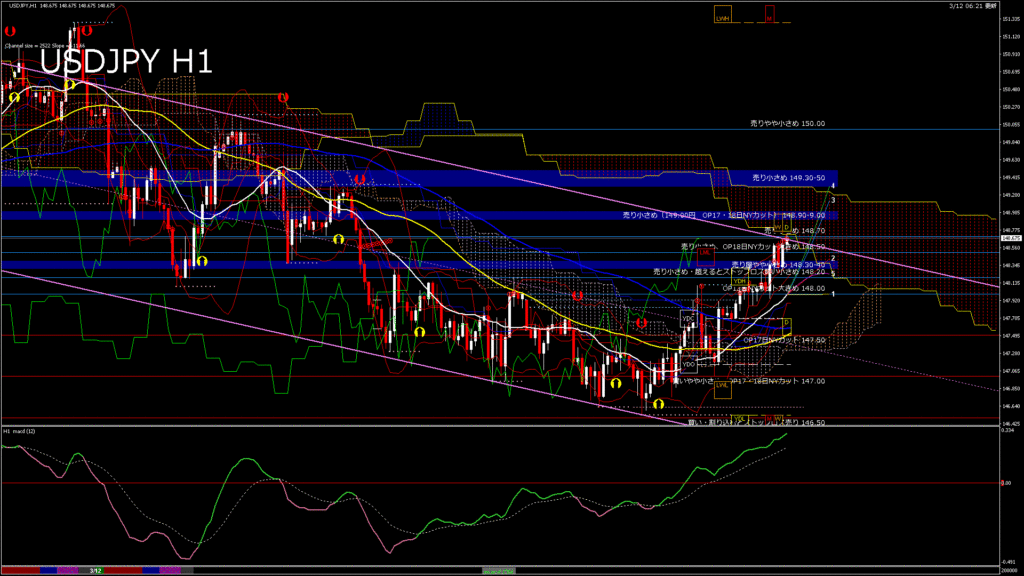Click the OP17日NYカット 147.50 label

tap(784, 340)
